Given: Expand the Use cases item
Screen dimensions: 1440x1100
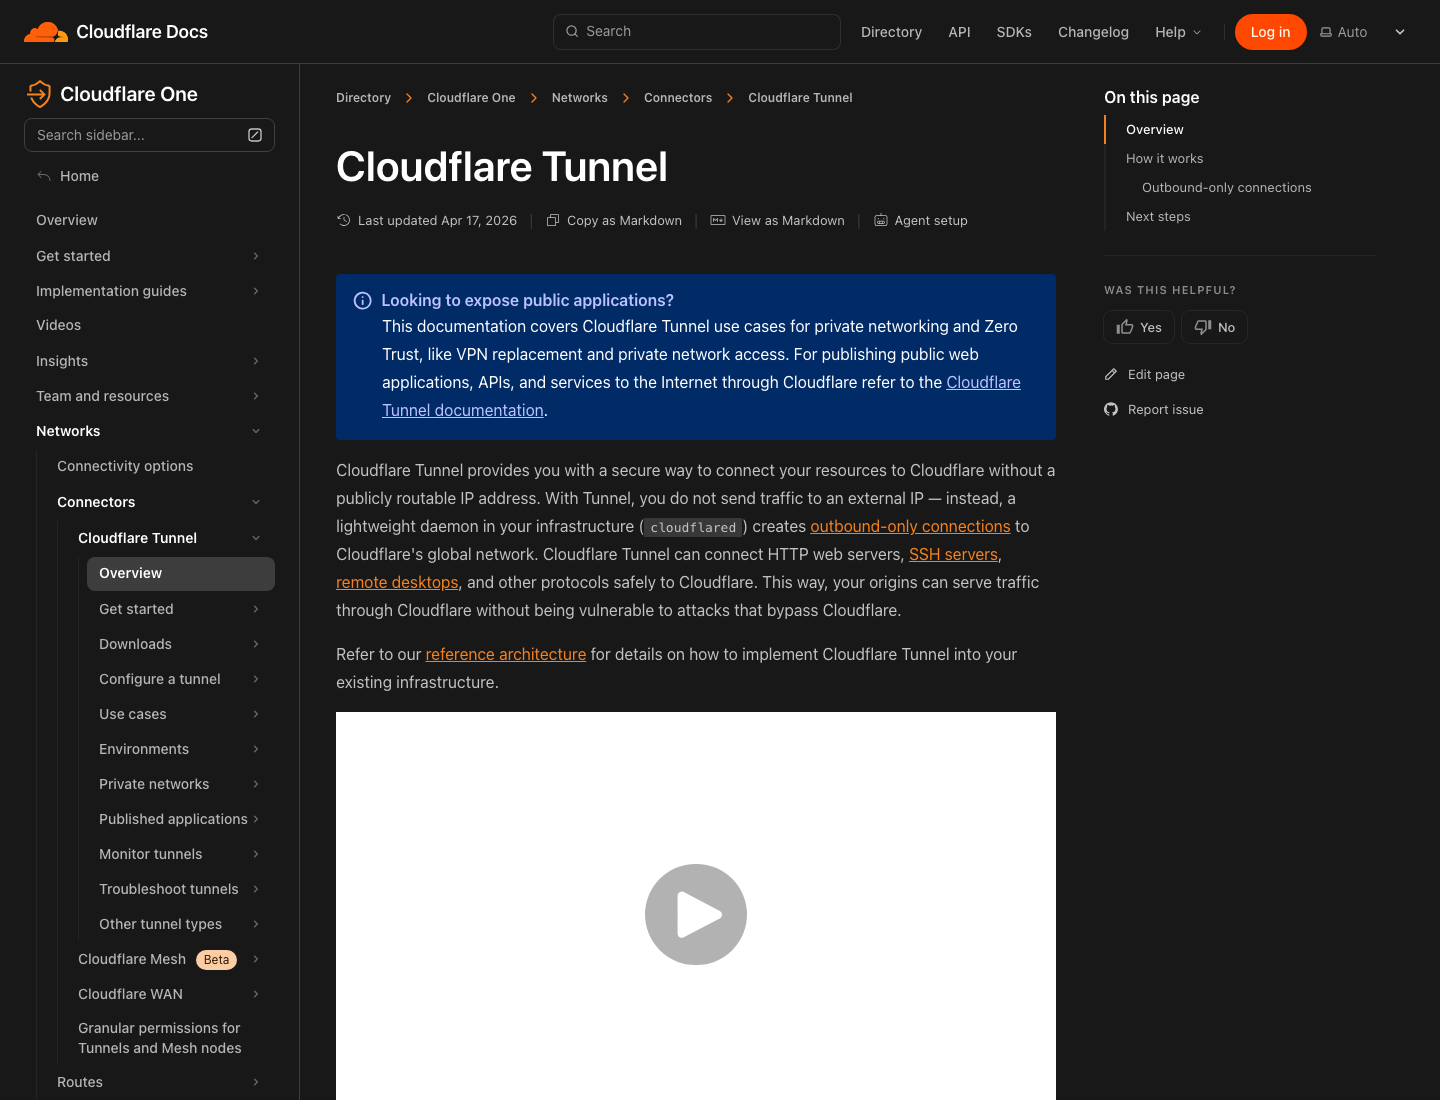Looking at the screenshot, I should pos(256,714).
